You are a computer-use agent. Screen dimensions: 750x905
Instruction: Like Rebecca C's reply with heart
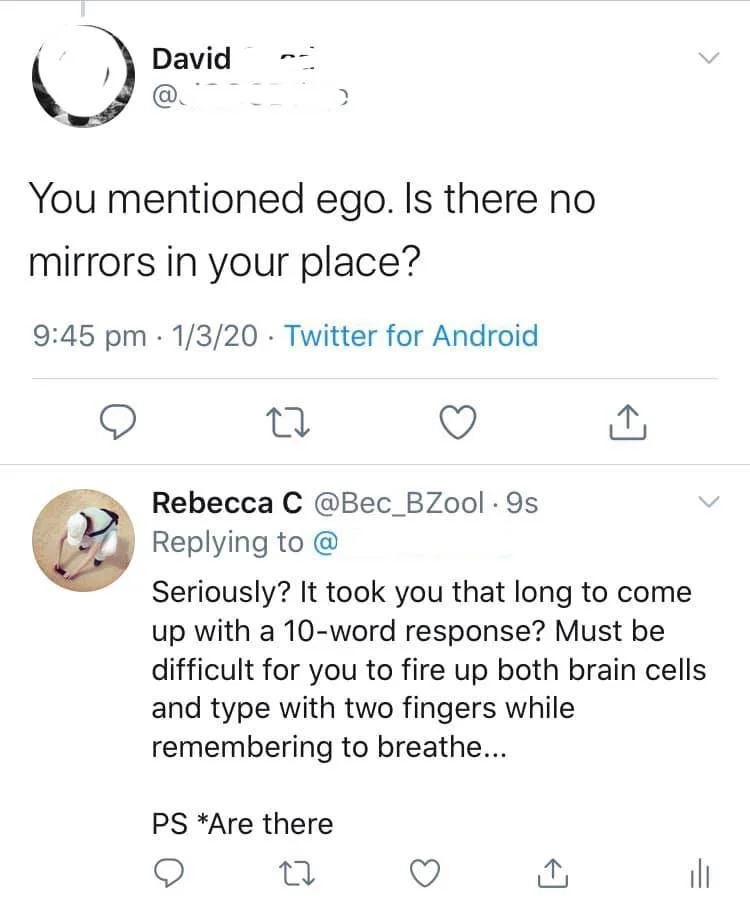pyautogui.click(x=425, y=873)
